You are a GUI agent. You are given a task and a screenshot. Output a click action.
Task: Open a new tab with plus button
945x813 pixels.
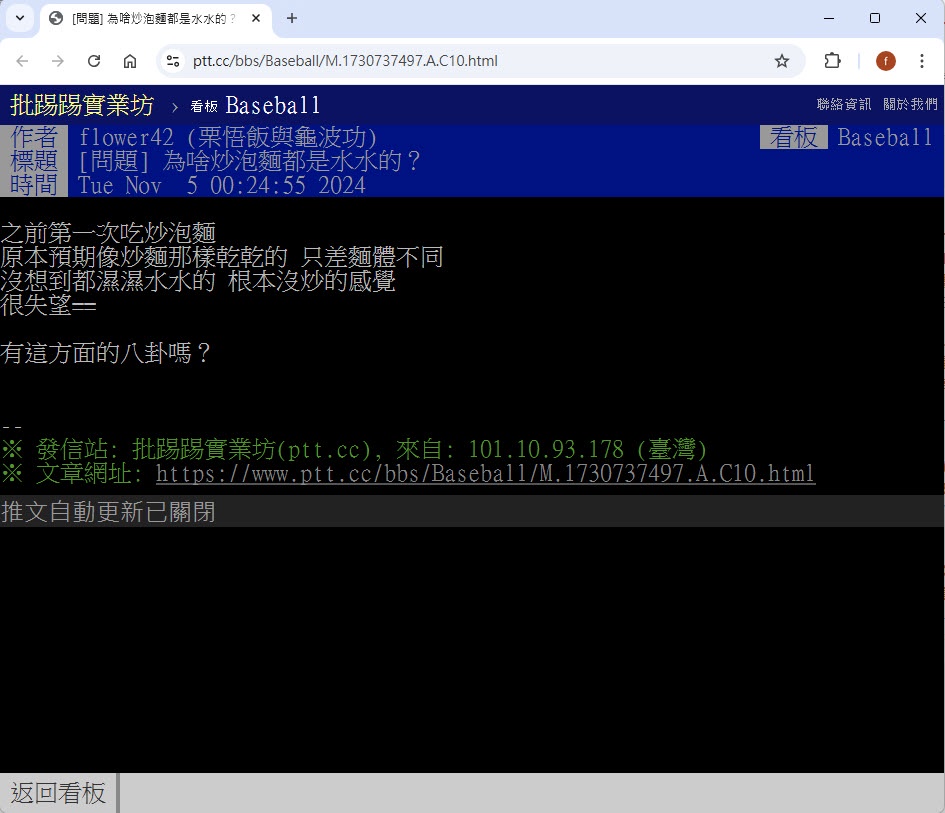pos(292,18)
